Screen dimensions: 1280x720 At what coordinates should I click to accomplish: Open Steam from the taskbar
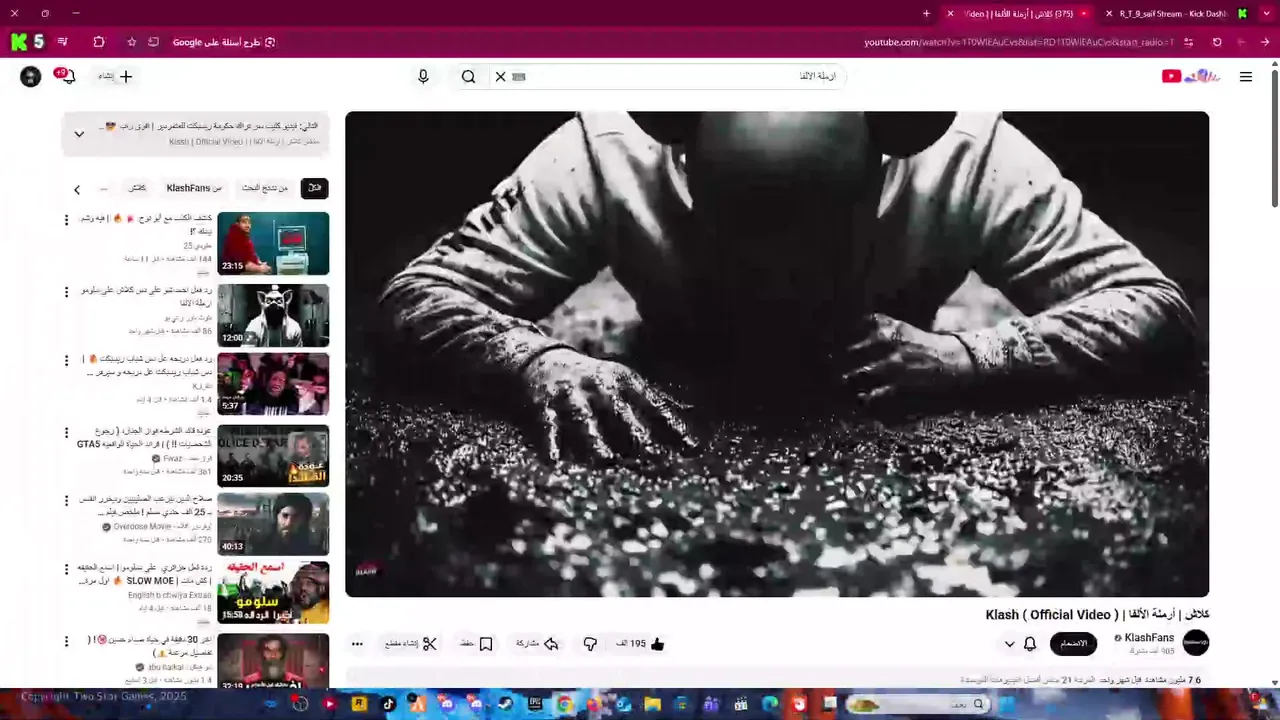coord(506,704)
